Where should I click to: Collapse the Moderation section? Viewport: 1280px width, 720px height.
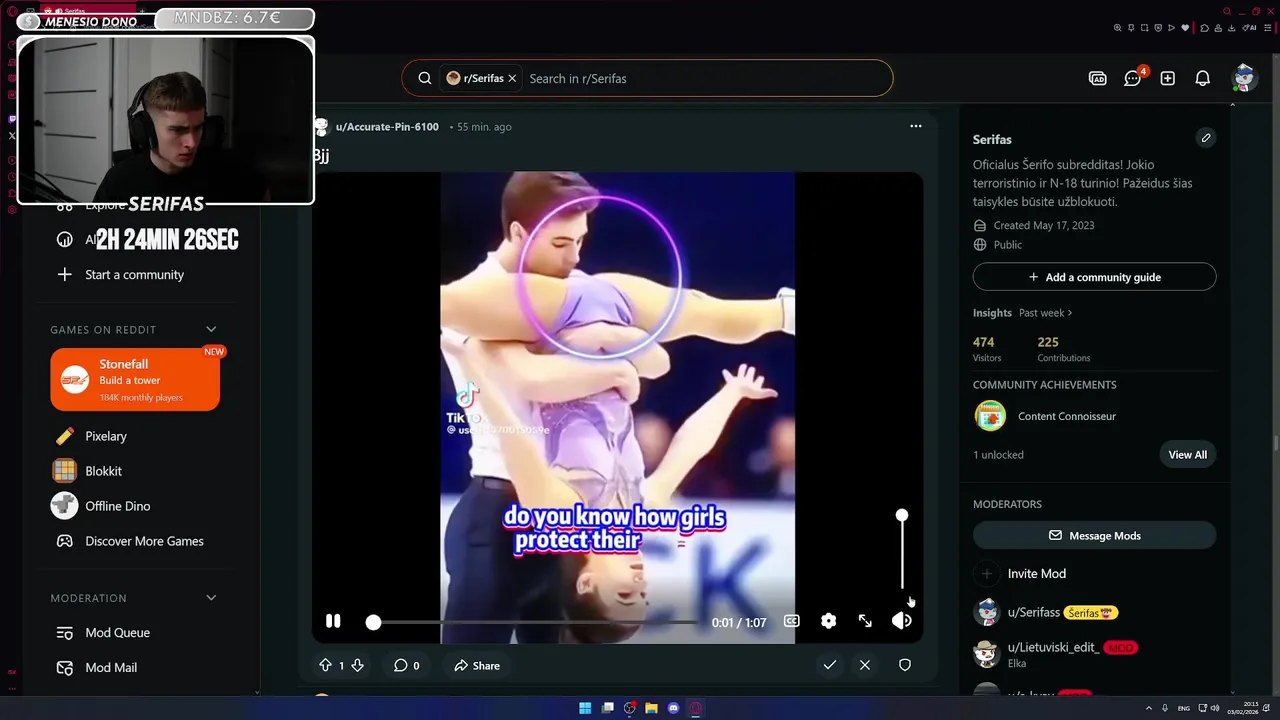coord(211,598)
